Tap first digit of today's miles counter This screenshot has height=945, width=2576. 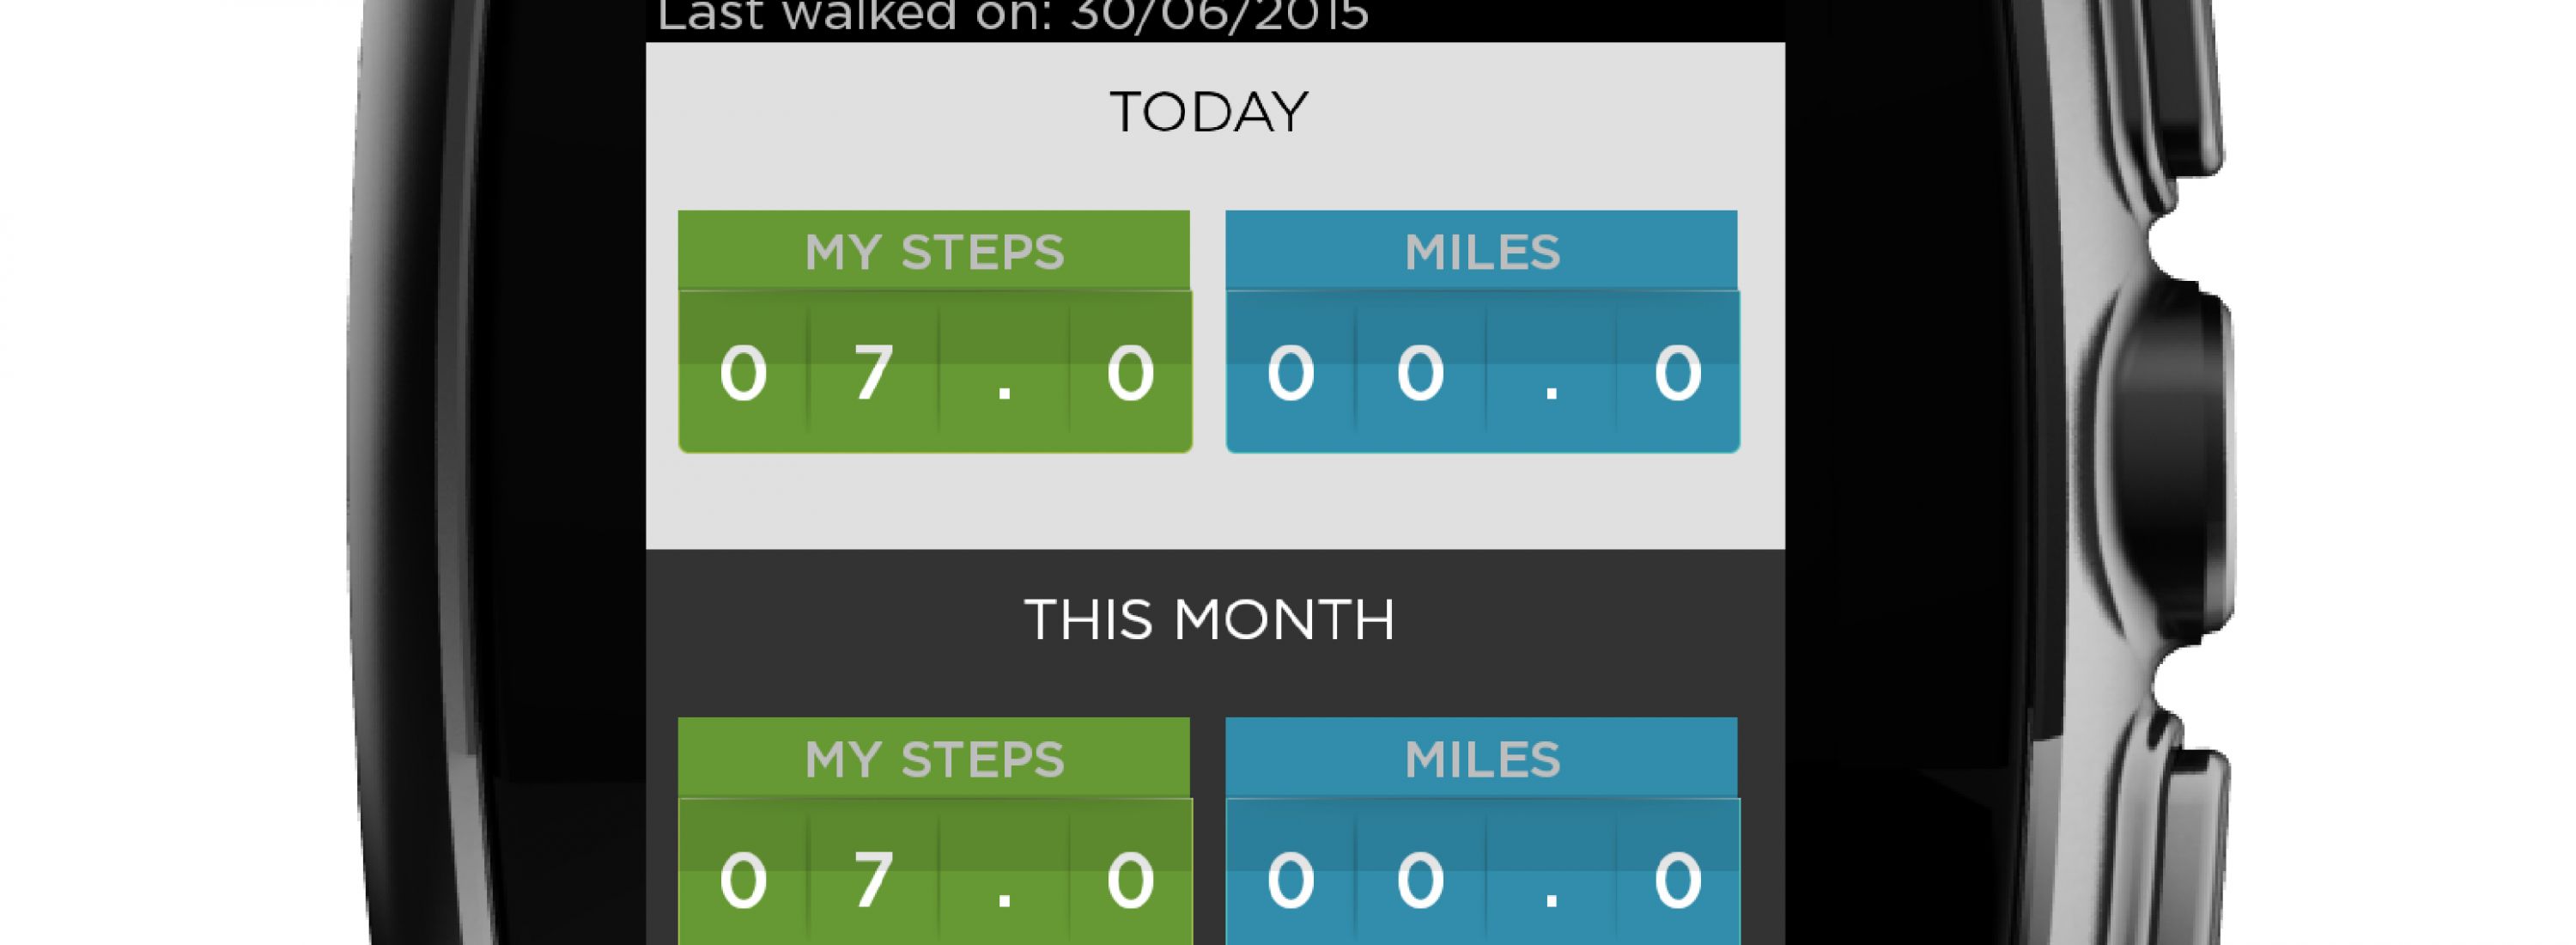pyautogui.click(x=1290, y=373)
